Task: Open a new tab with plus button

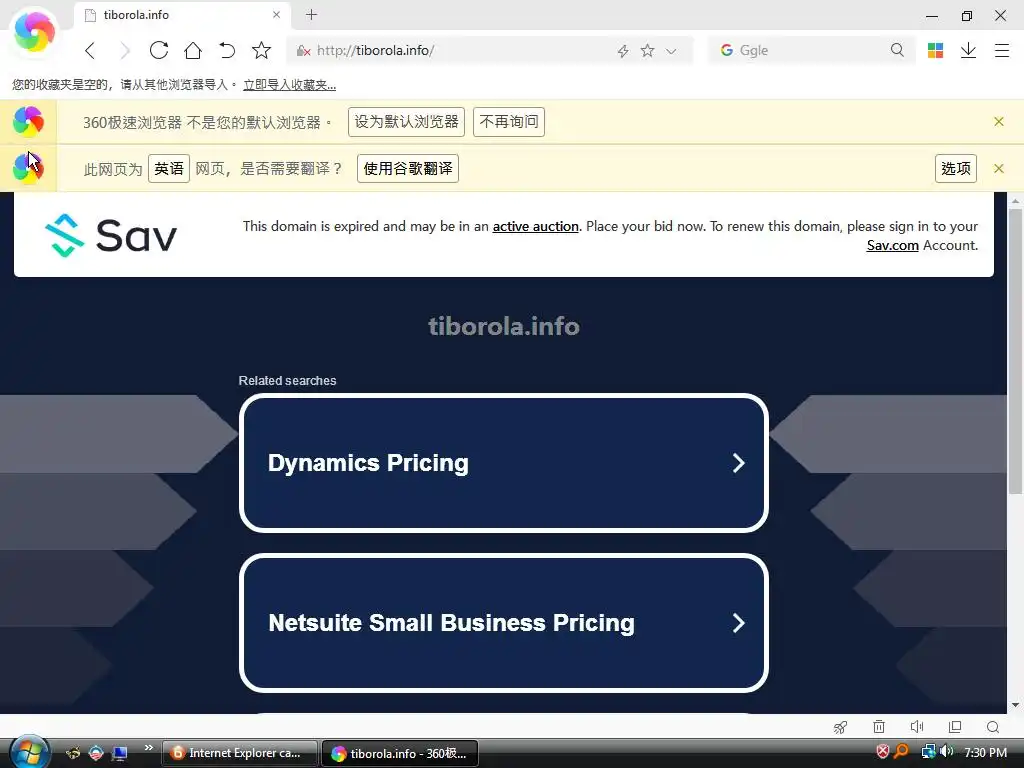Action: click(312, 14)
